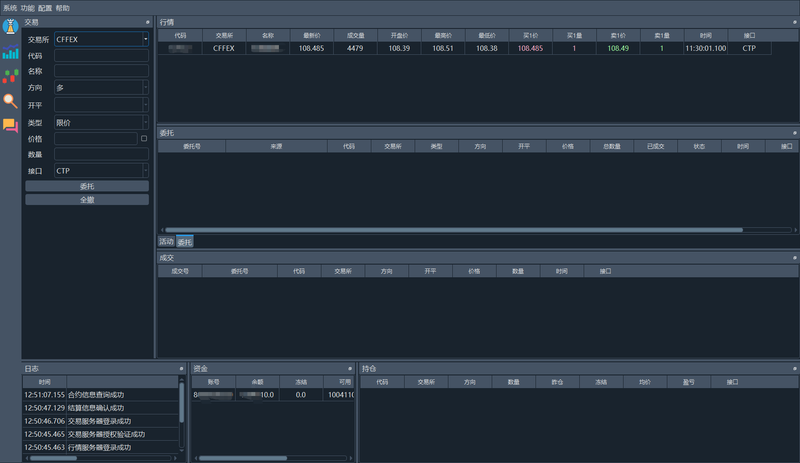
Task: Sort 行情 table by 最高价 column header
Action: [443, 36]
